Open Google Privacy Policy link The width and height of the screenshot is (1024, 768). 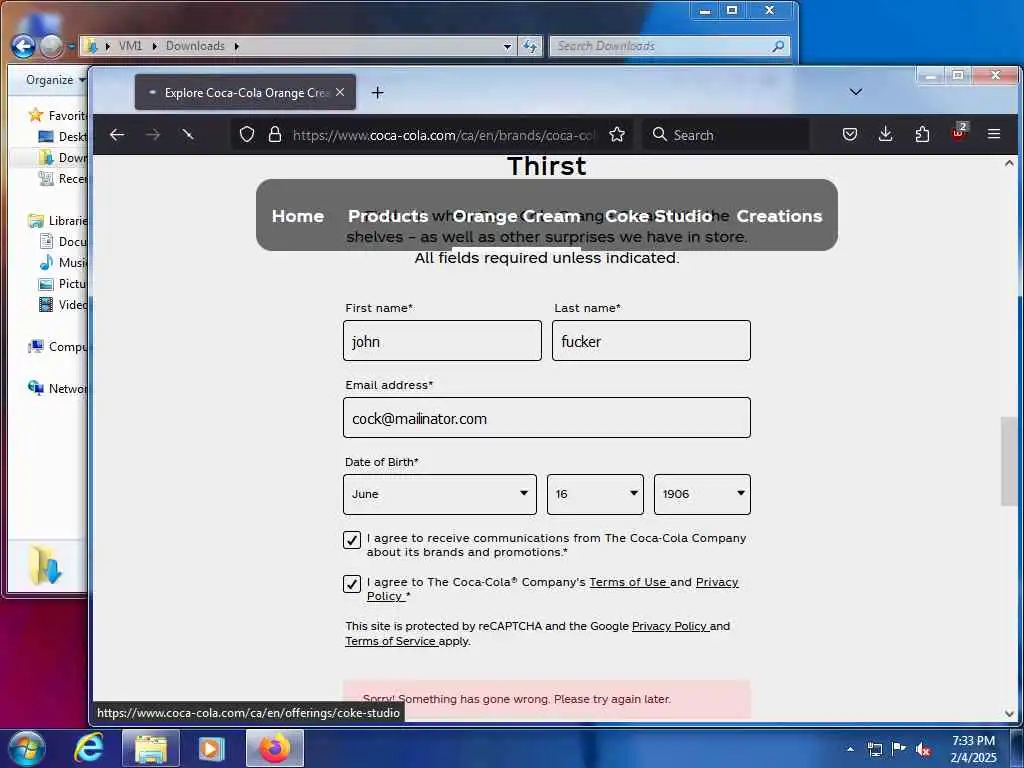(x=669, y=626)
